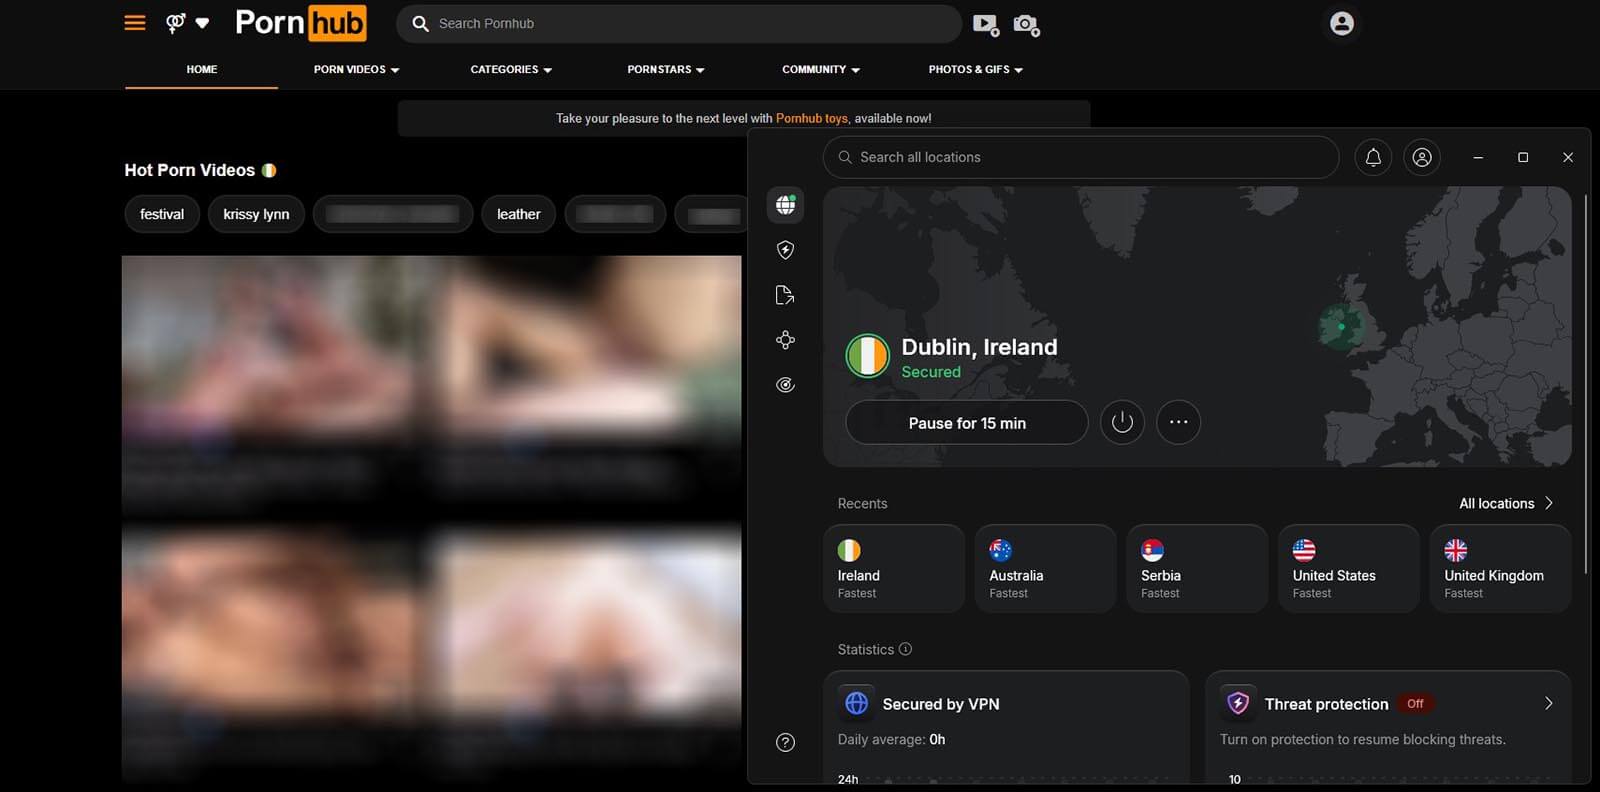Image resolution: width=1600 pixels, height=792 pixels.
Task: Open the file sharing icon in VPN sidebar
Action: (786, 295)
